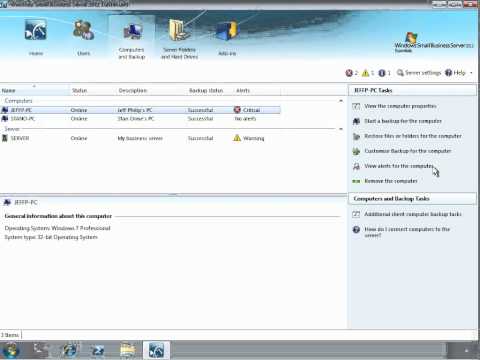Image resolution: width=480 pixels, height=360 pixels.
Task: Select the Computers and Backup tab
Action: pos(132,39)
